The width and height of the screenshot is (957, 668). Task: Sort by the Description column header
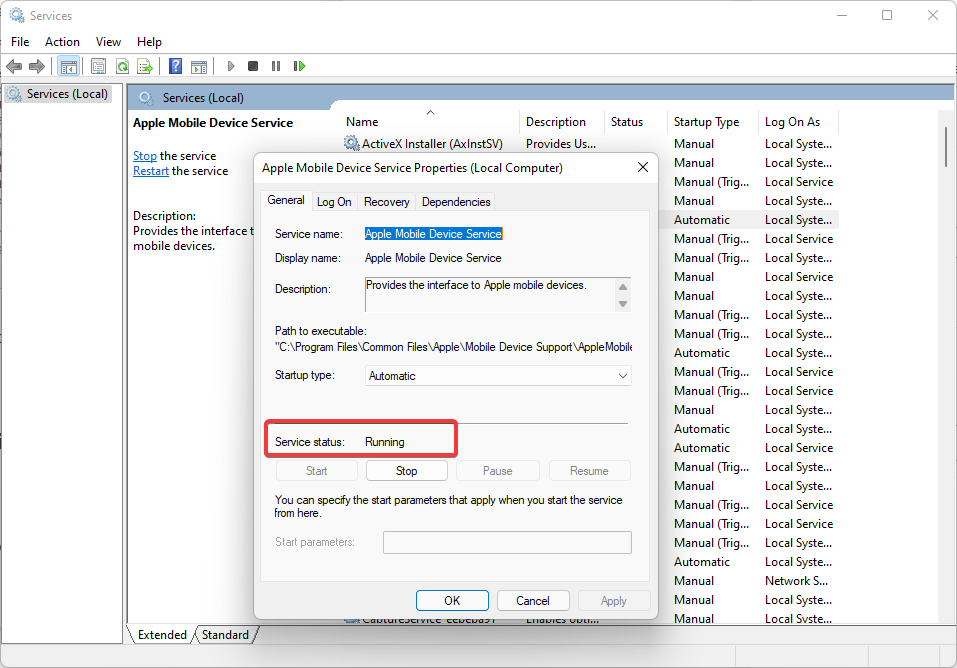coord(562,122)
